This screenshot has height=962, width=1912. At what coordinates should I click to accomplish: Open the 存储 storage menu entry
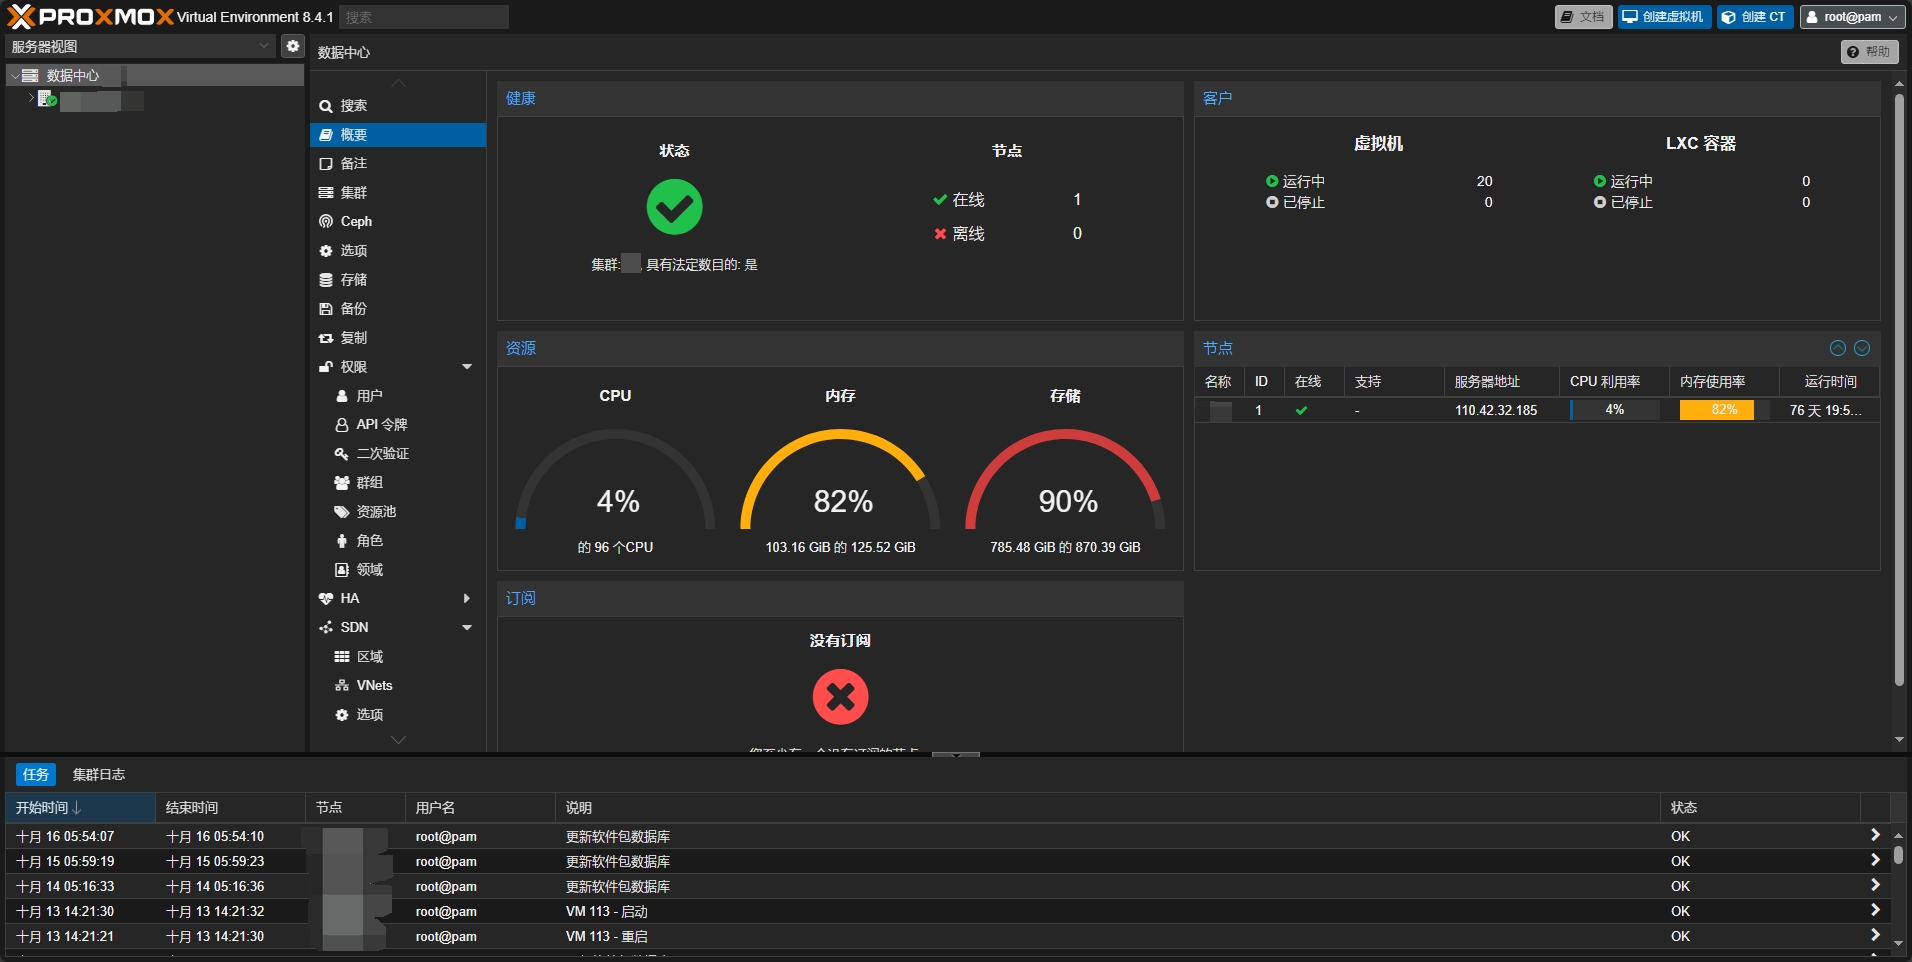tap(353, 280)
